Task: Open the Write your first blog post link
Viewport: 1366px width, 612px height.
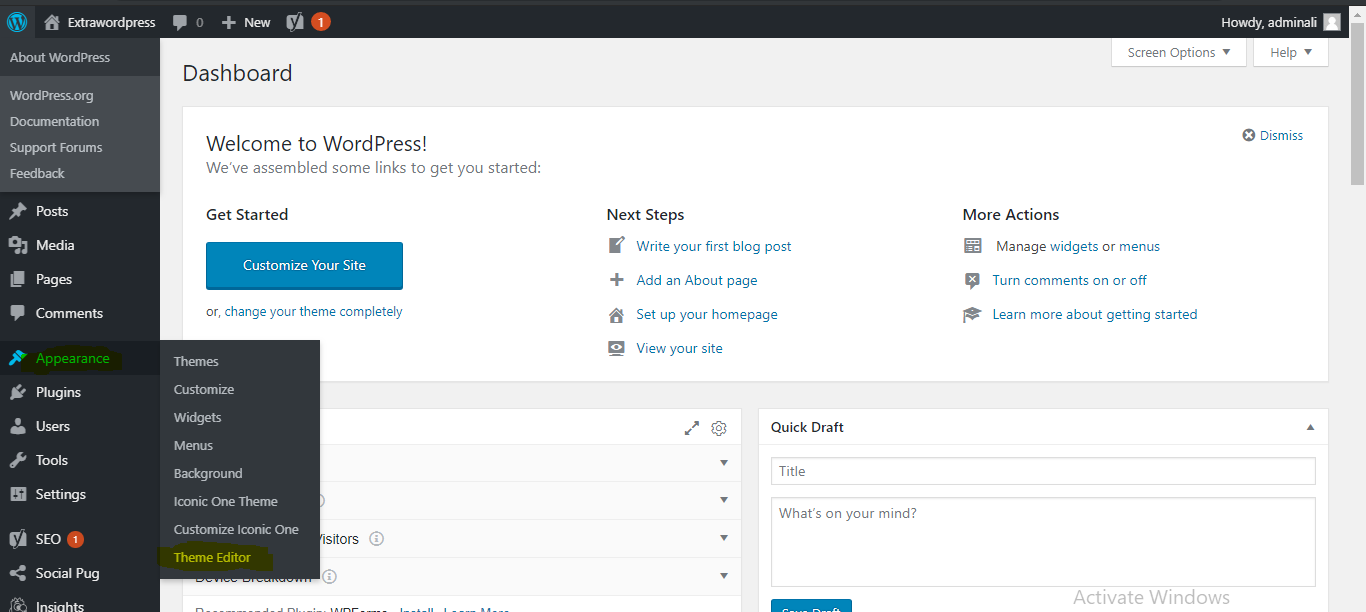Action: 713,246
